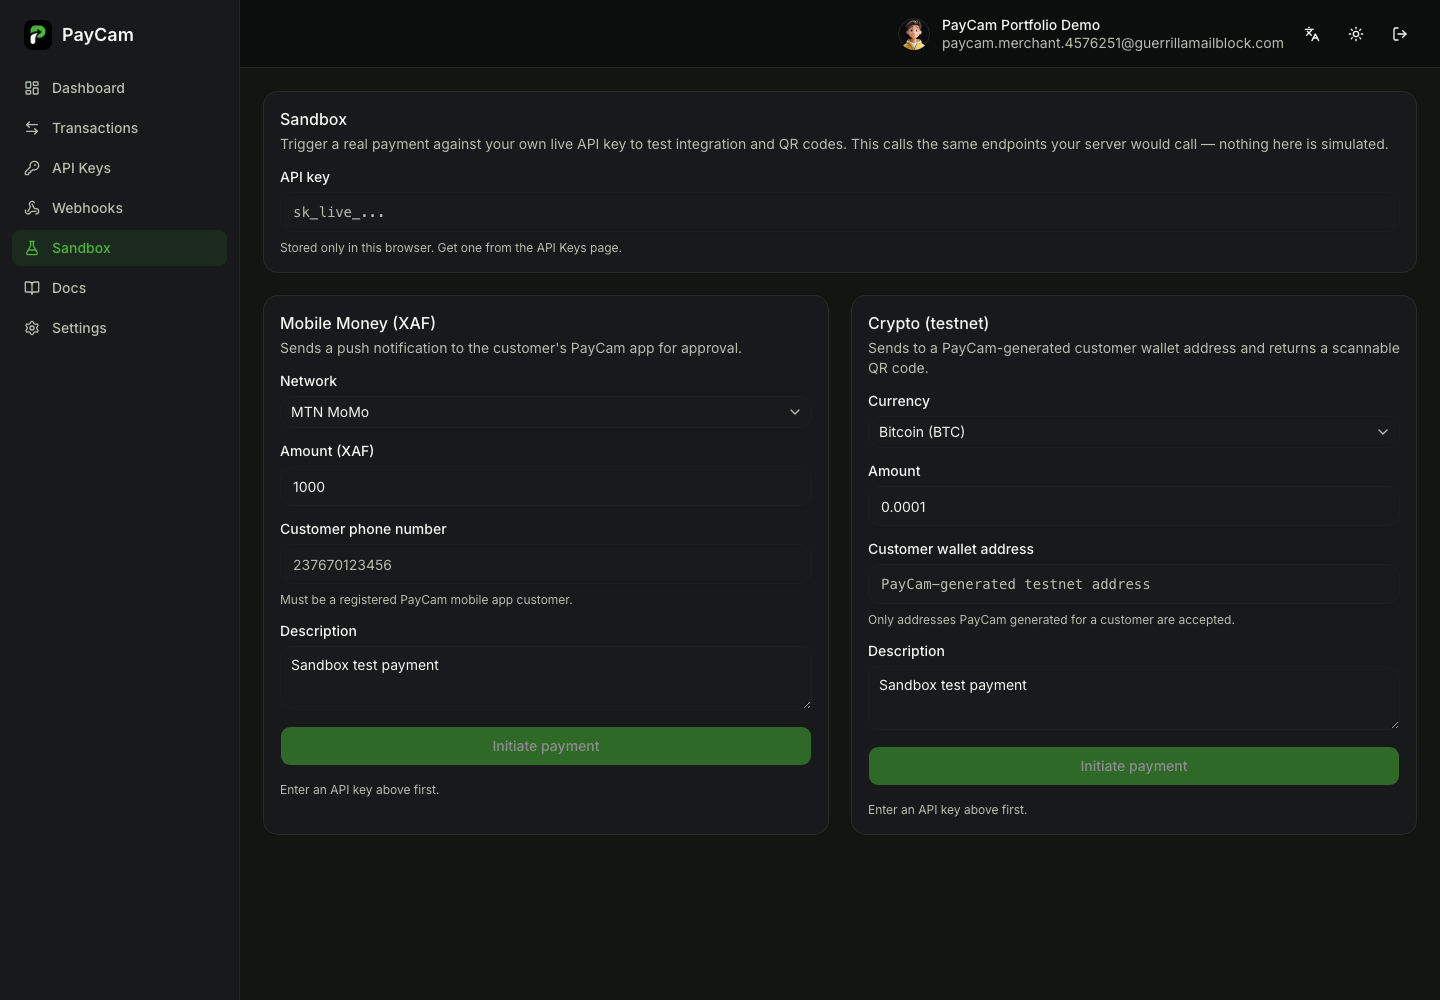
Task: Click the Customer phone number field
Action: [546, 565]
